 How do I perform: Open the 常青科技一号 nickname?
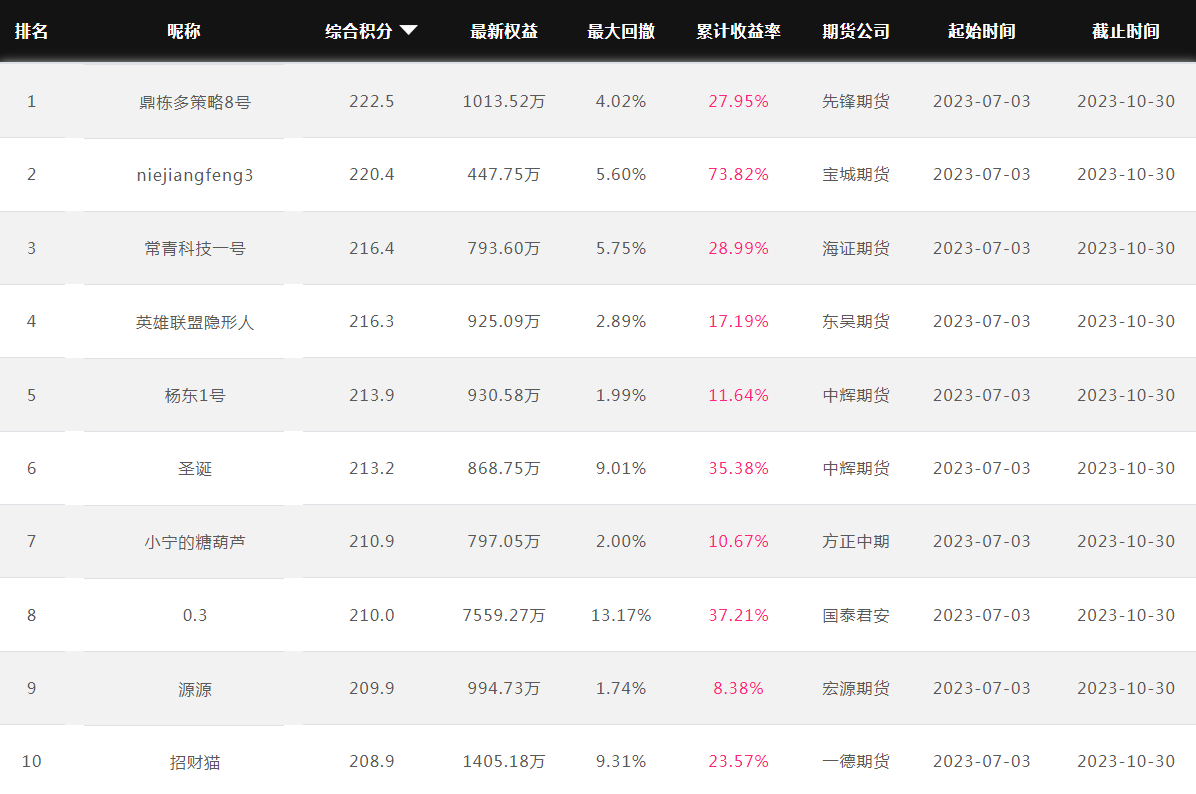point(195,249)
